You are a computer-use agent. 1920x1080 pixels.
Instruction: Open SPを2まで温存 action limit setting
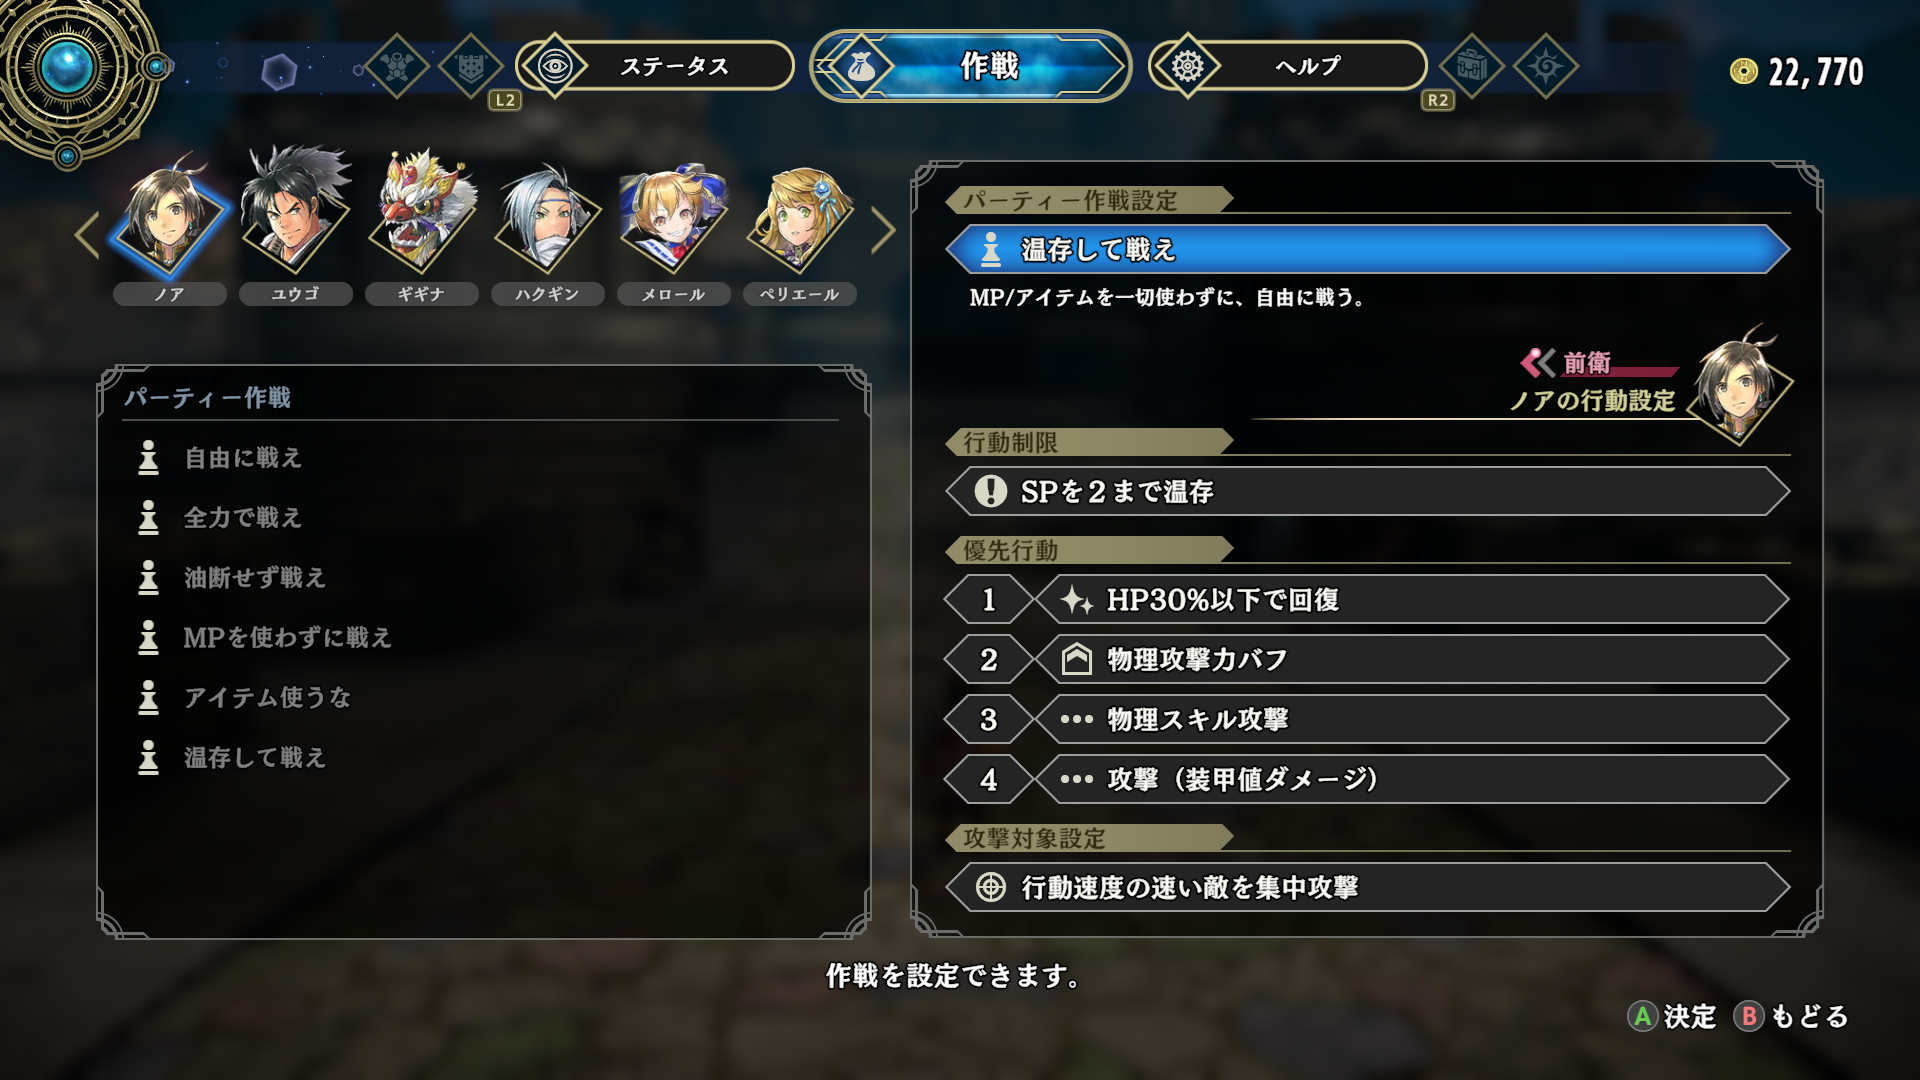coord(1367,491)
